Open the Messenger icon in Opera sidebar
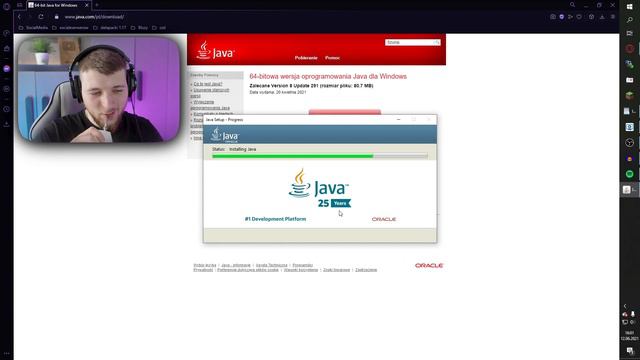Image resolution: width=640 pixels, height=360 pixels. (7, 69)
